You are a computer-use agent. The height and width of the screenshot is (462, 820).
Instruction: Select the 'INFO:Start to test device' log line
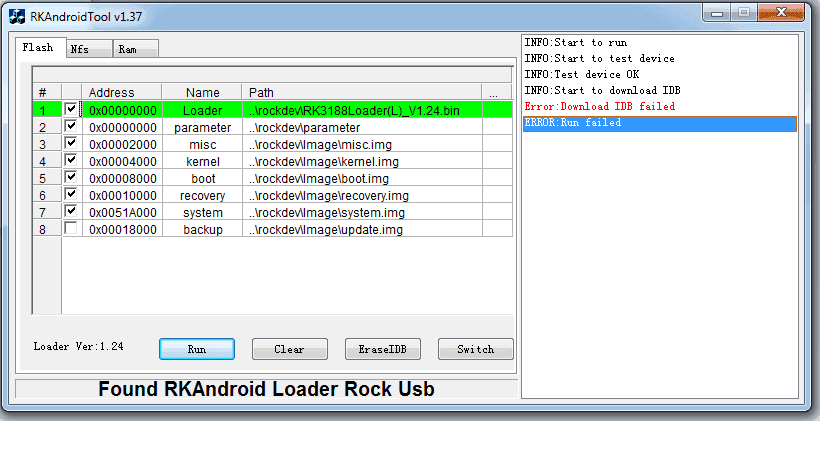(659, 59)
